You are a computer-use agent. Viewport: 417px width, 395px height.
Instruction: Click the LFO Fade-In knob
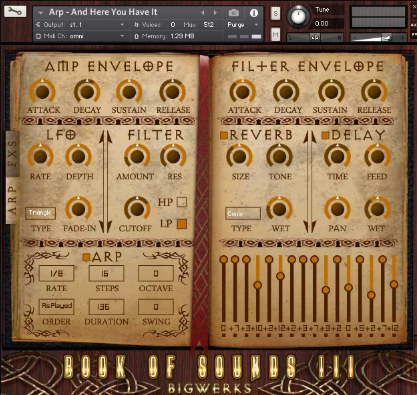(x=79, y=209)
